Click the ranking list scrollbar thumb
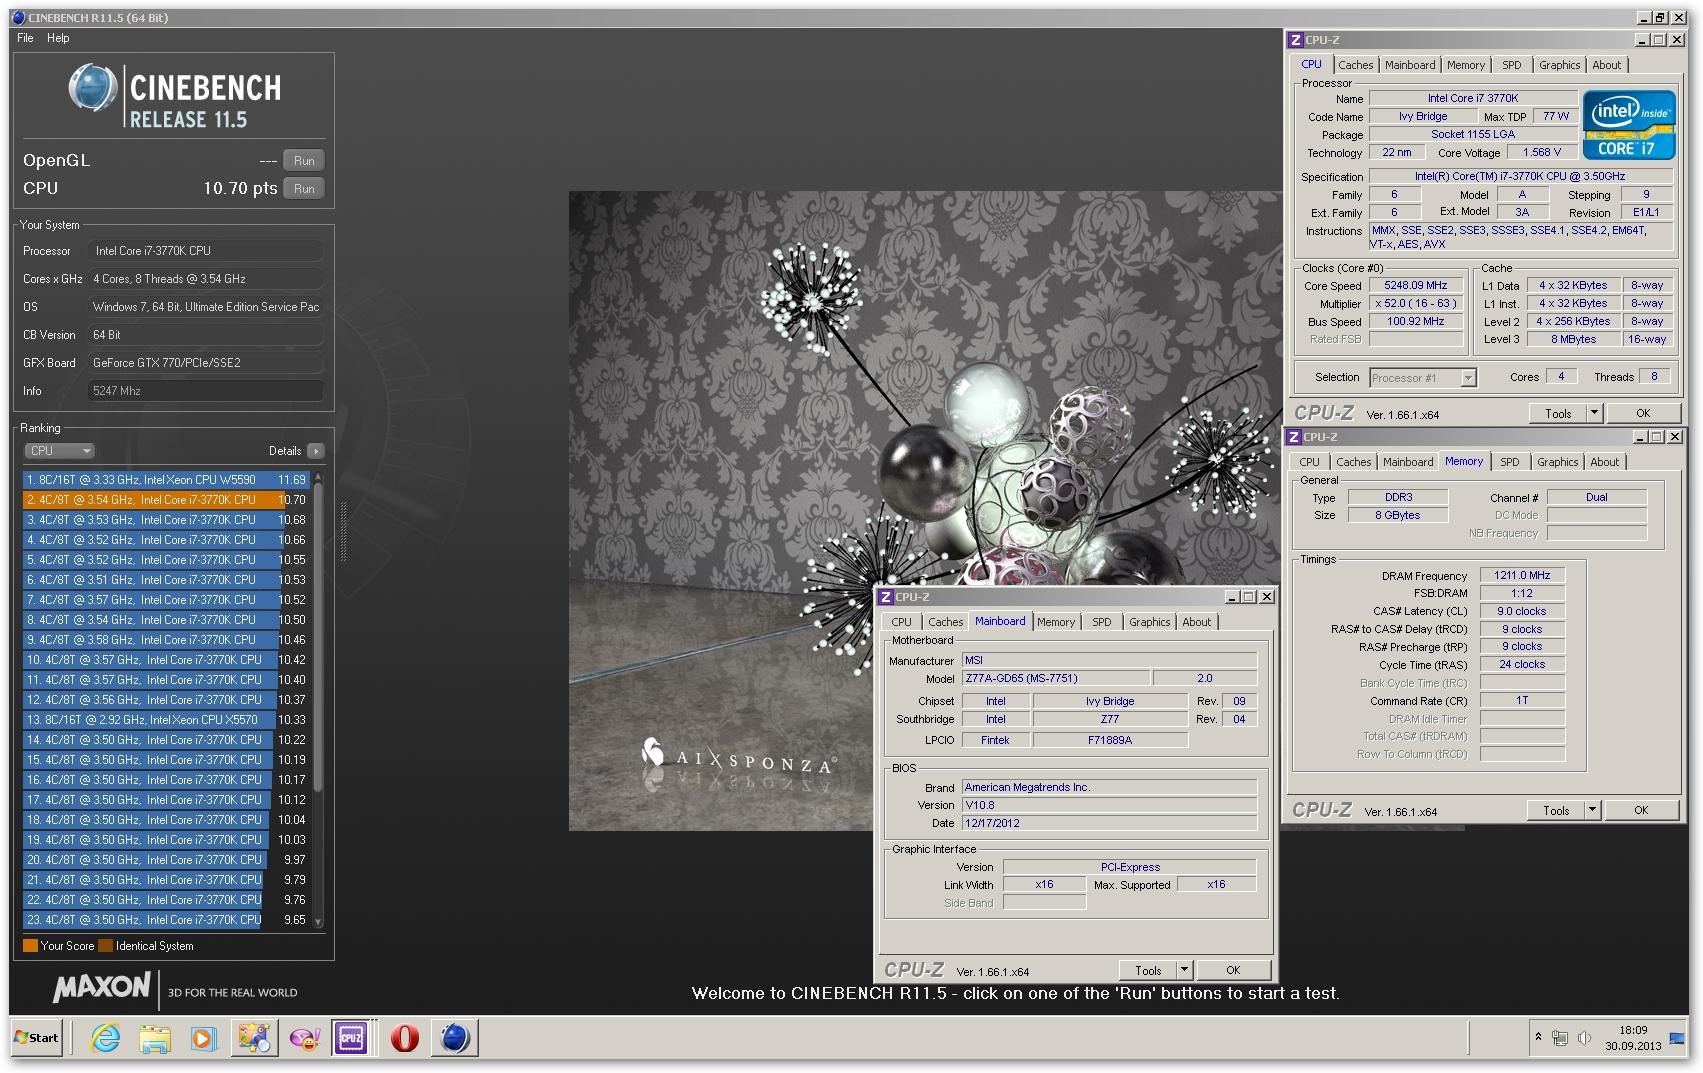This screenshot has height=1073, width=1703. click(x=319, y=638)
